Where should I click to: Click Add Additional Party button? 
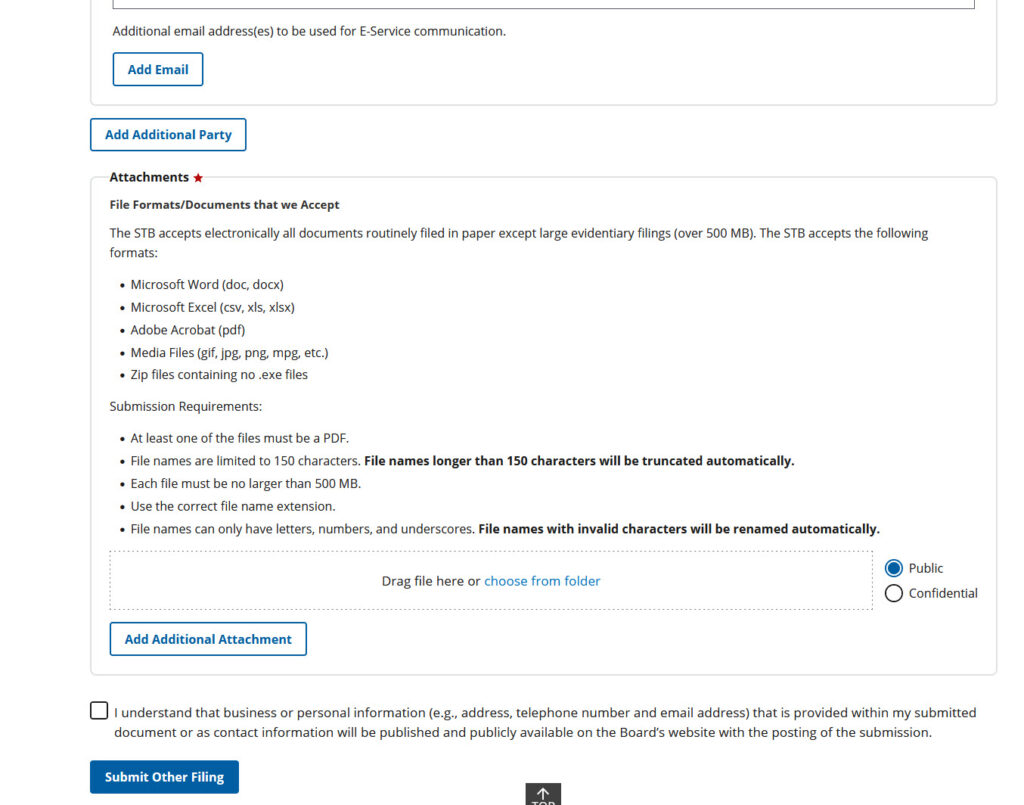pyautogui.click(x=168, y=135)
